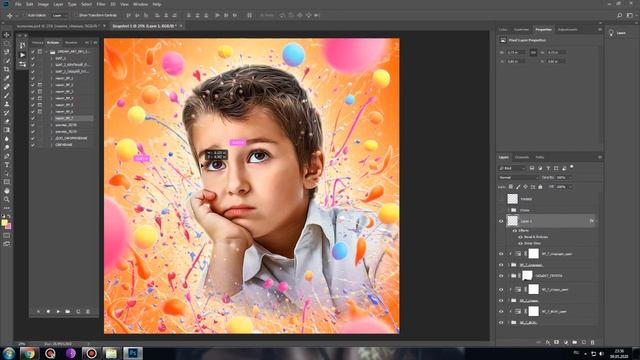Image resolution: width=640 pixels, height=360 pixels.
Task: Open the layer filter Kind dropdown
Action: click(x=512, y=168)
